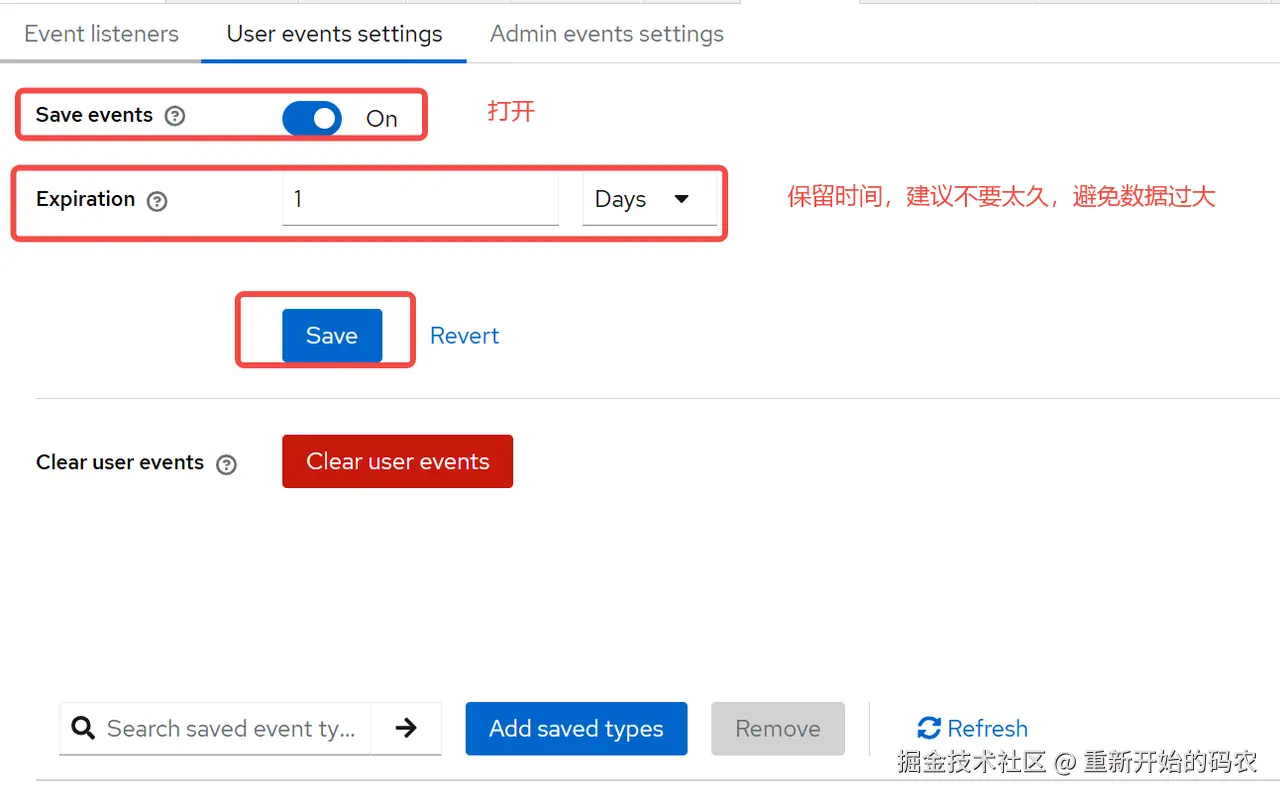Click the Add saved types button

576,728
